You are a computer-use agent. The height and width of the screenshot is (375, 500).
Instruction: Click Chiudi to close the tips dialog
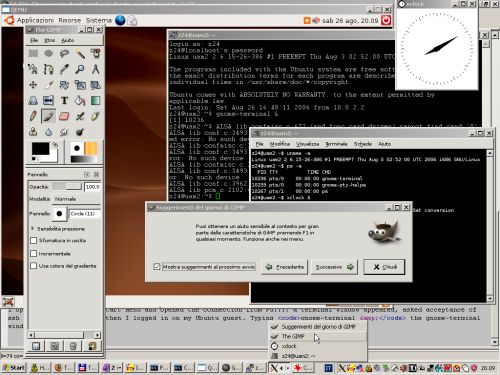pos(384,267)
